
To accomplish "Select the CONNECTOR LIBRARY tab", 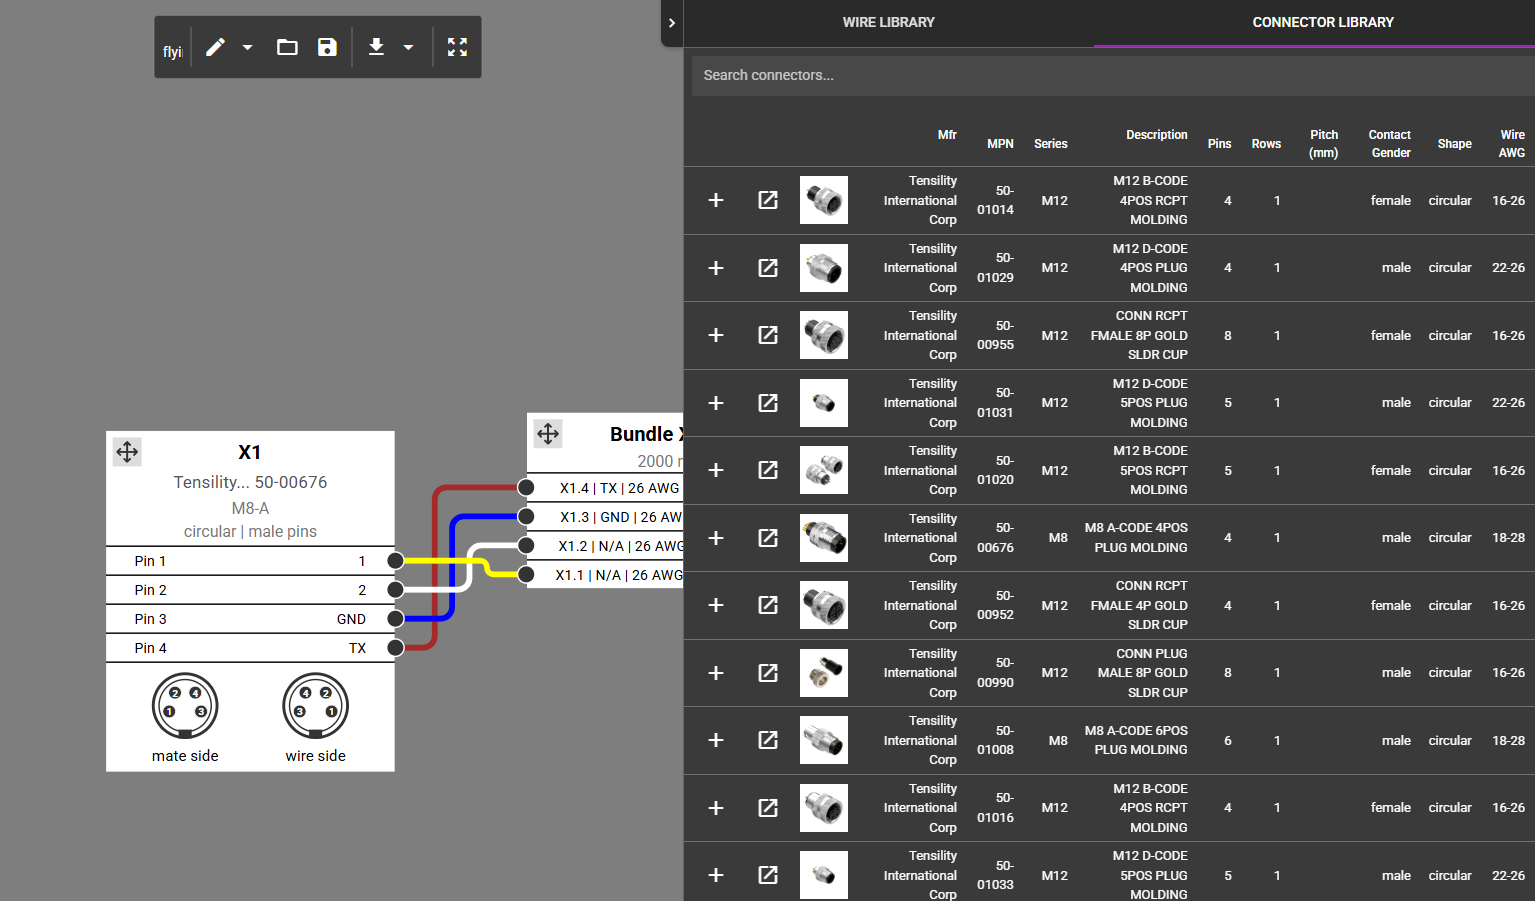I will [x=1322, y=22].
